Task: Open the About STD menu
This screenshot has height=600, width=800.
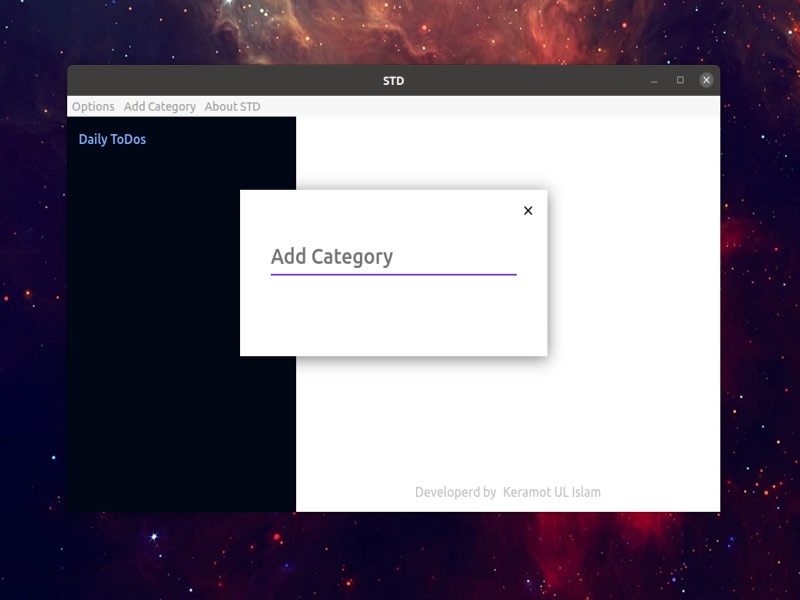Action: (233, 107)
